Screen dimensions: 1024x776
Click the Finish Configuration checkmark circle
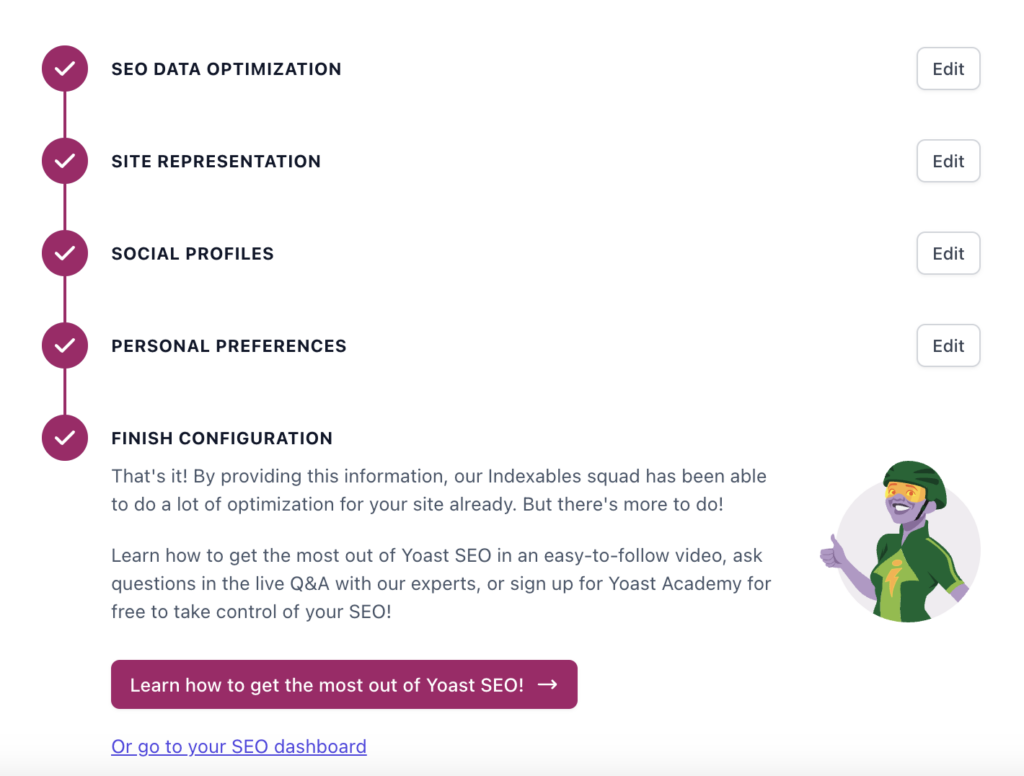pyautogui.click(x=65, y=438)
